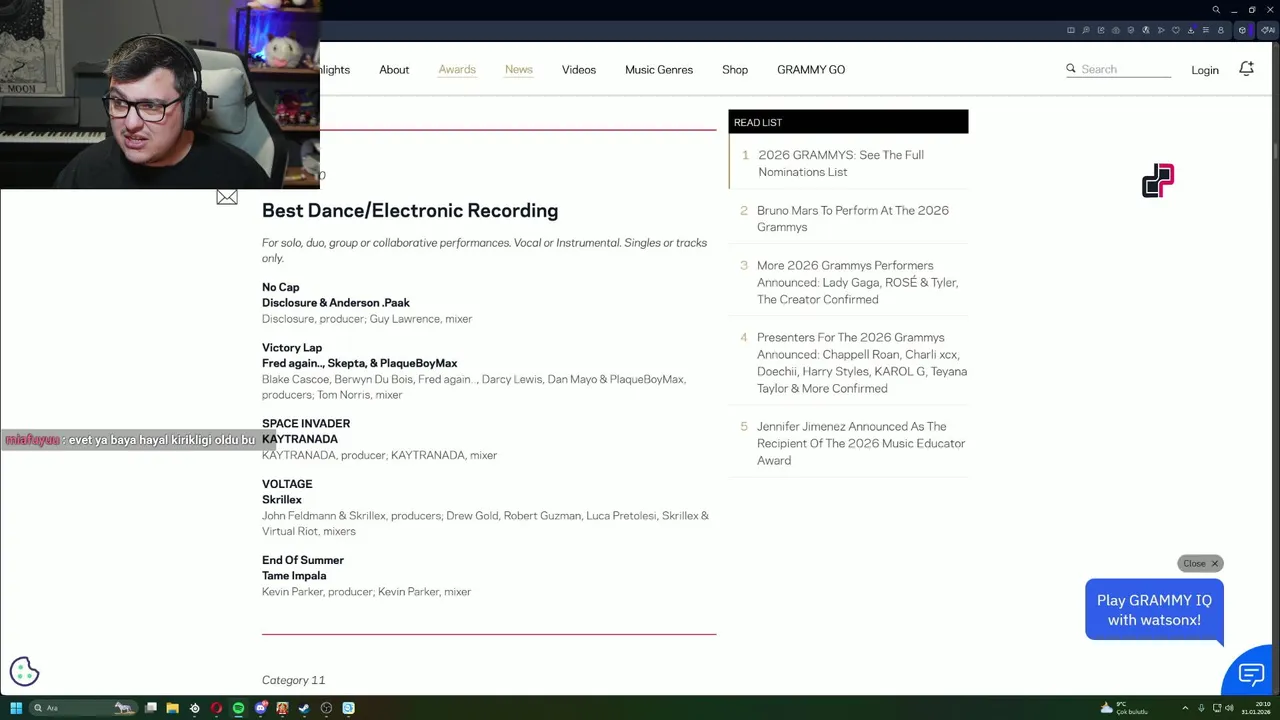Viewport: 1280px width, 720px height.
Task: Select the 'End Of Summer' nominee title
Action: point(303,560)
